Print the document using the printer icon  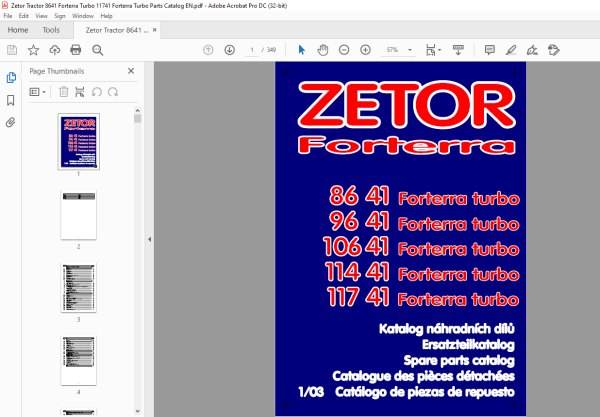coord(76,50)
